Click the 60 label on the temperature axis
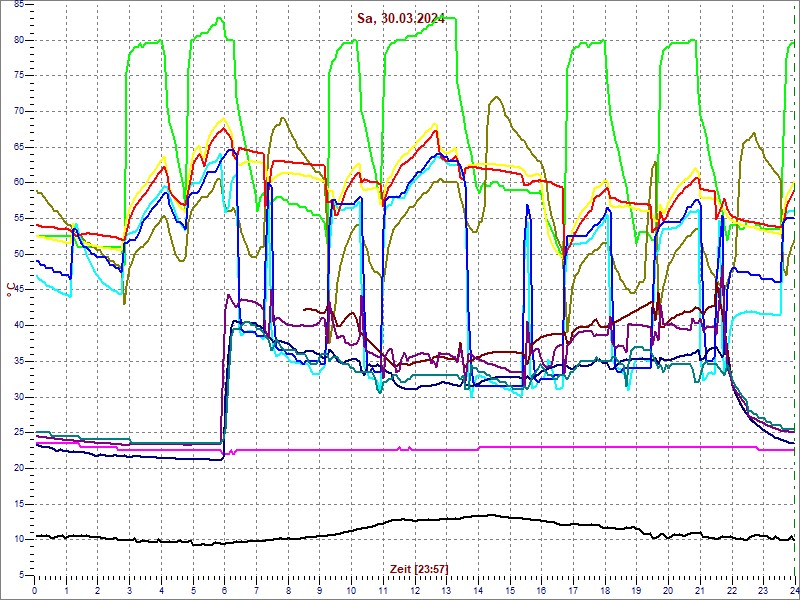800x600 pixels. [x=18, y=183]
